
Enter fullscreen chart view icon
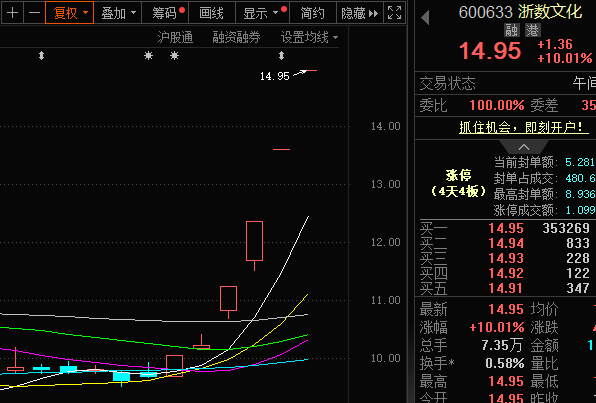(394, 13)
